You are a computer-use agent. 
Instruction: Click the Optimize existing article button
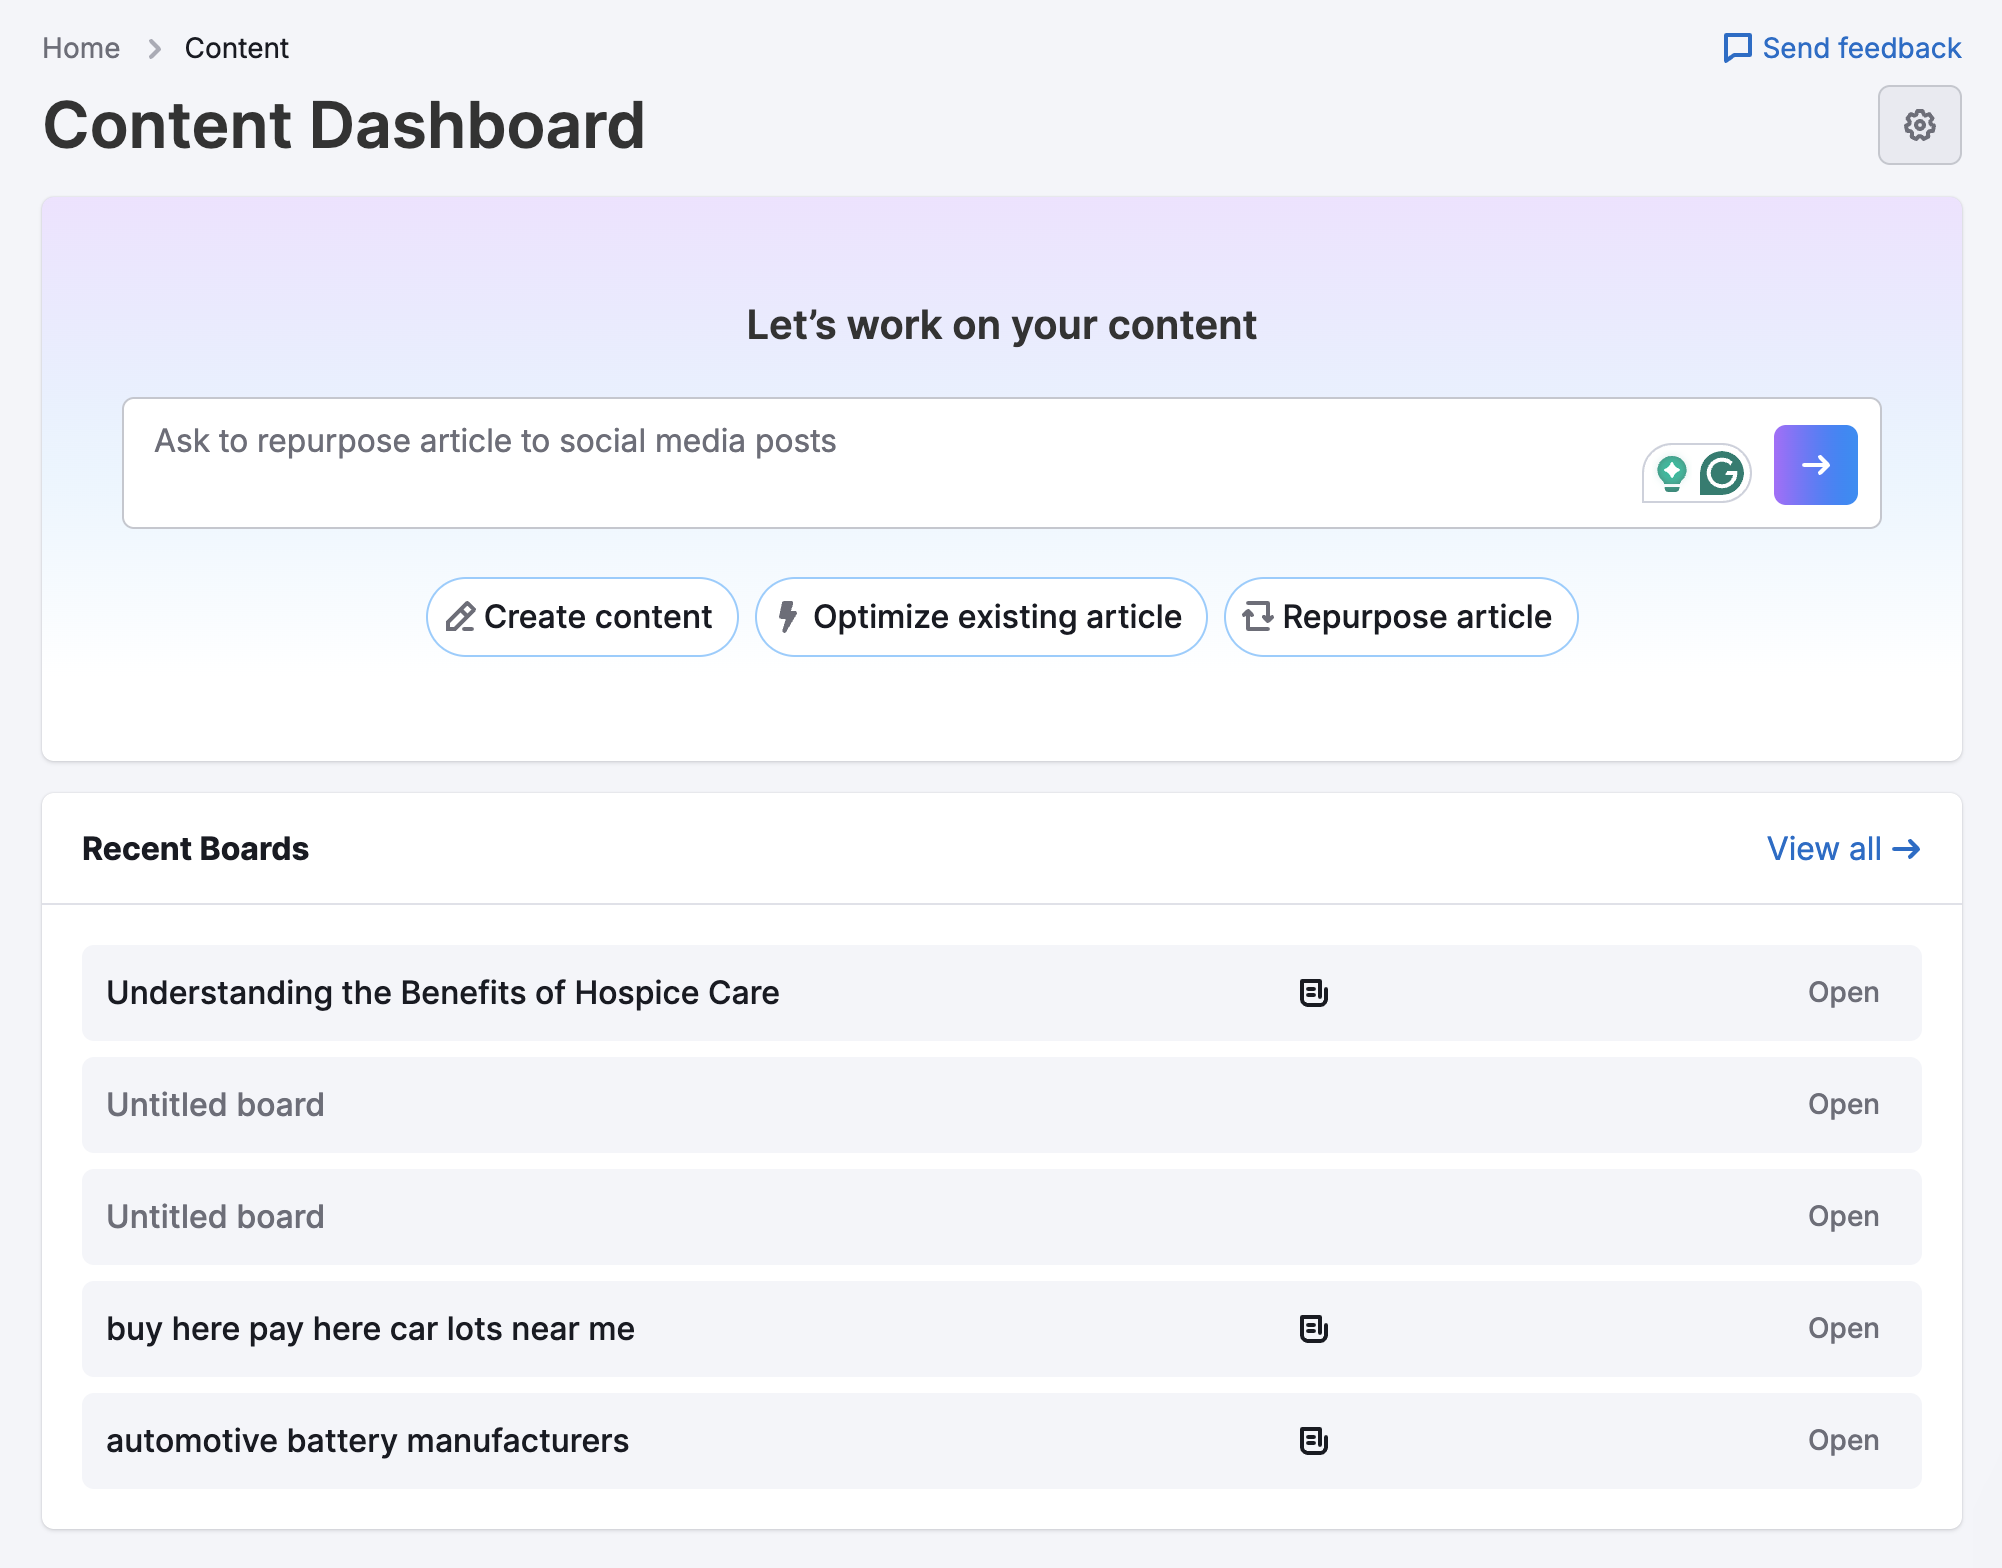[x=979, y=617]
